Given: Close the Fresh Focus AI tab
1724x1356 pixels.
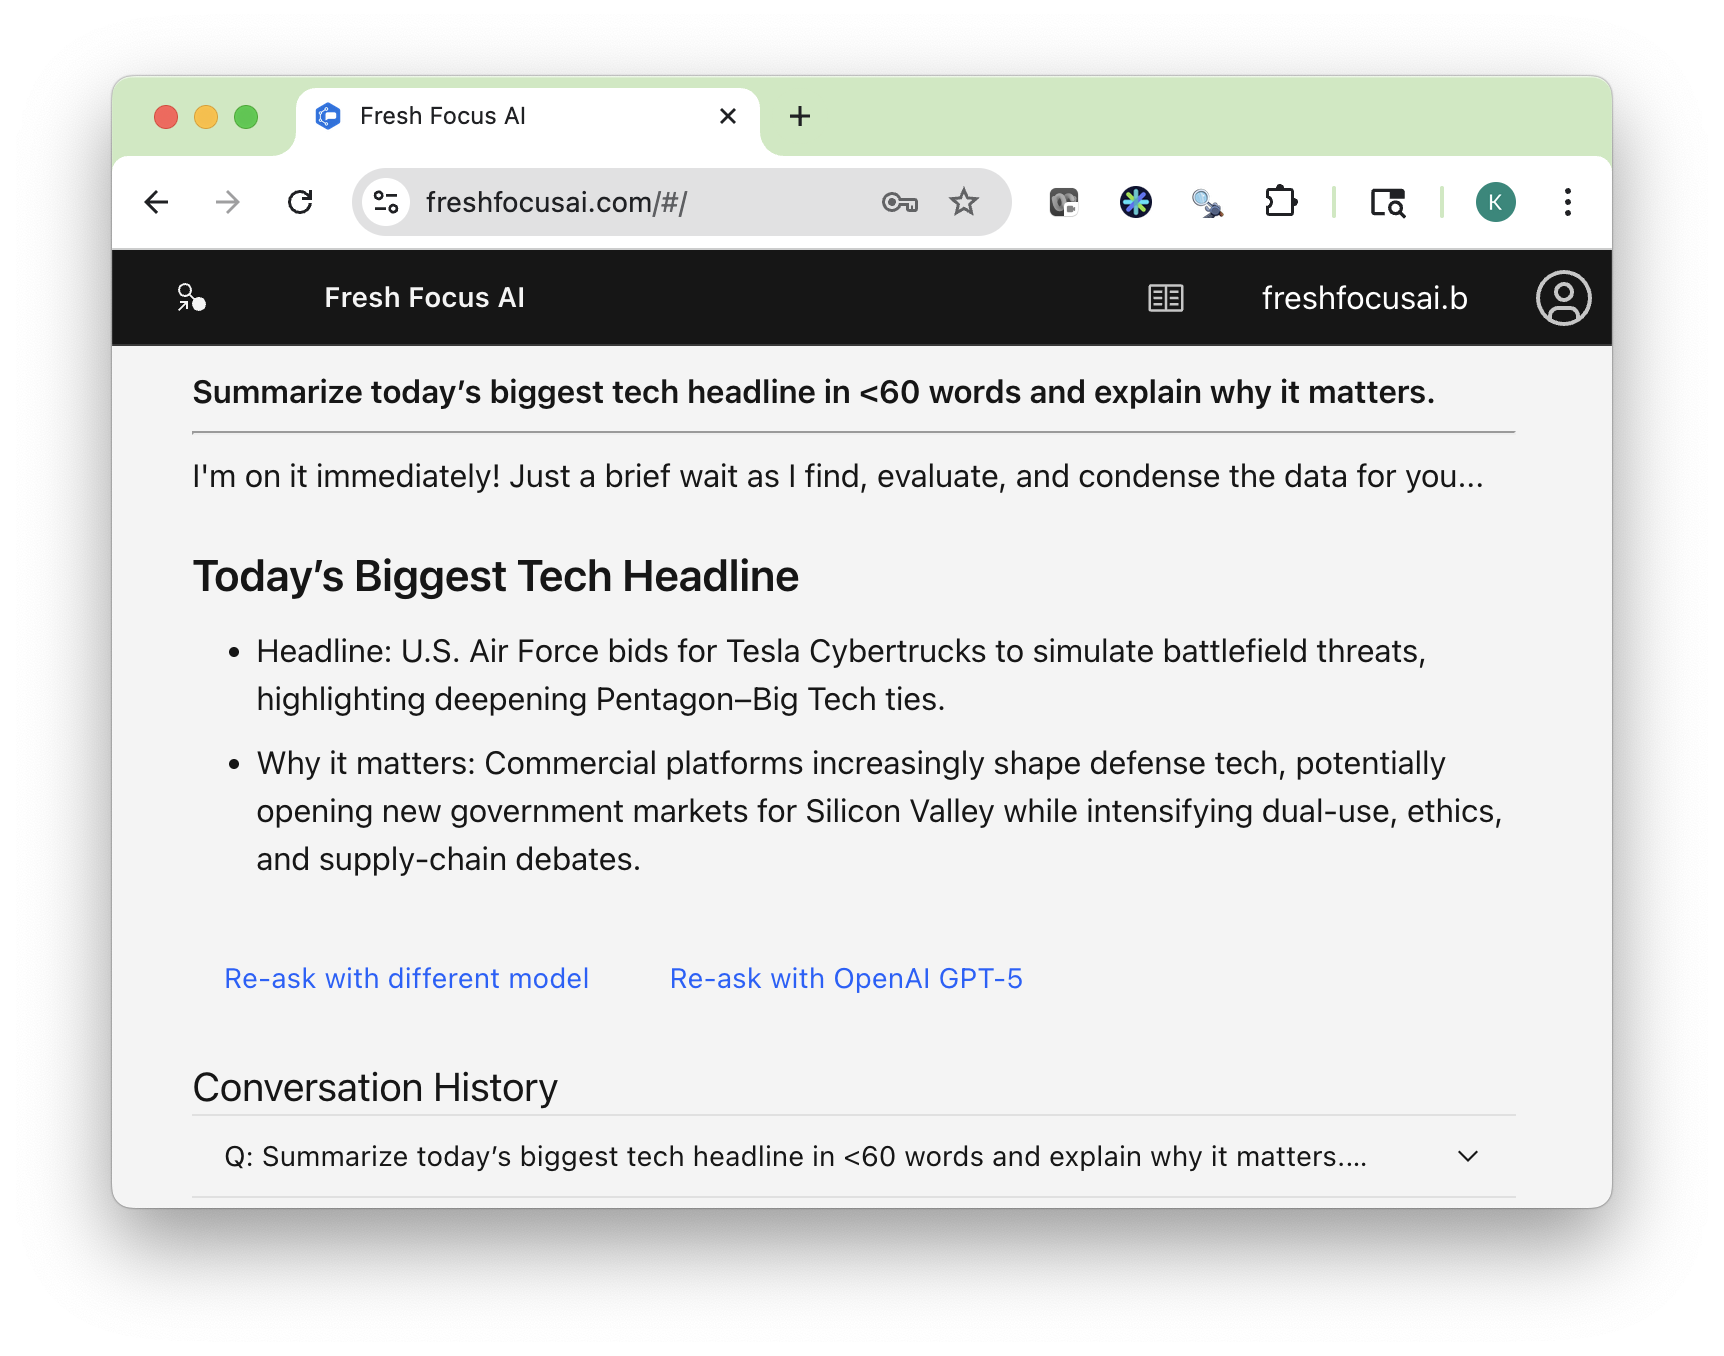Looking at the screenshot, I should 728,117.
